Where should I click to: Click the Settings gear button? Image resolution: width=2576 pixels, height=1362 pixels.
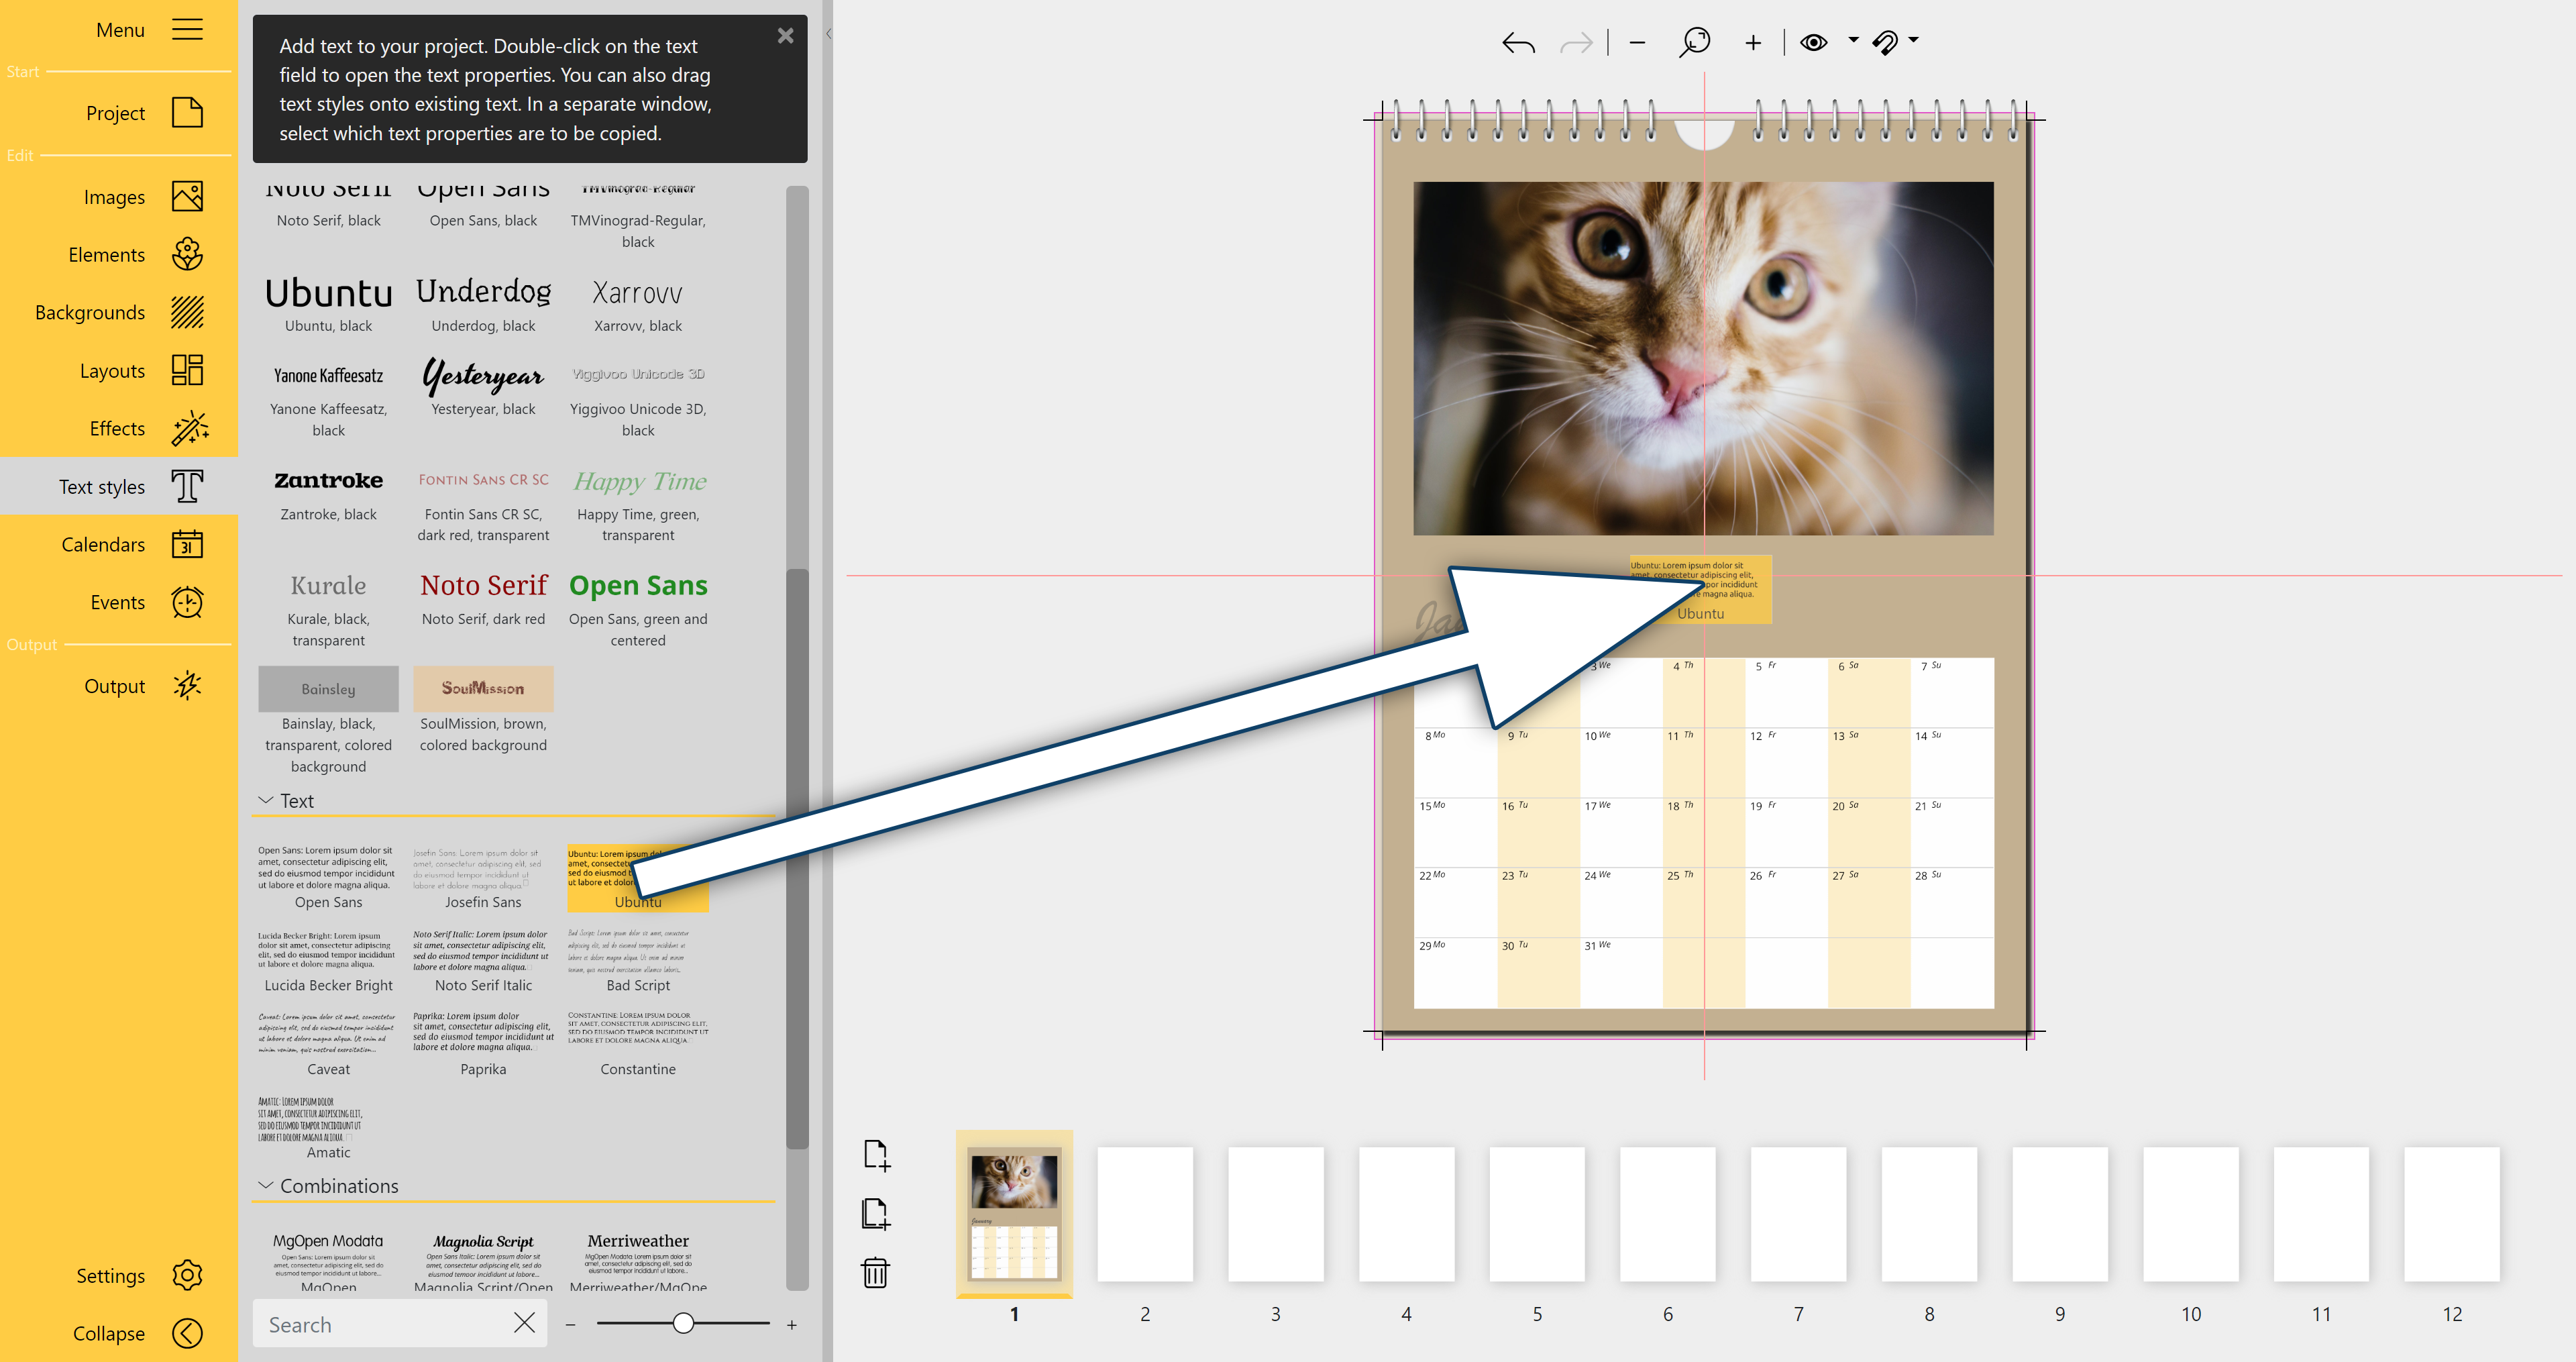pyautogui.click(x=187, y=1275)
